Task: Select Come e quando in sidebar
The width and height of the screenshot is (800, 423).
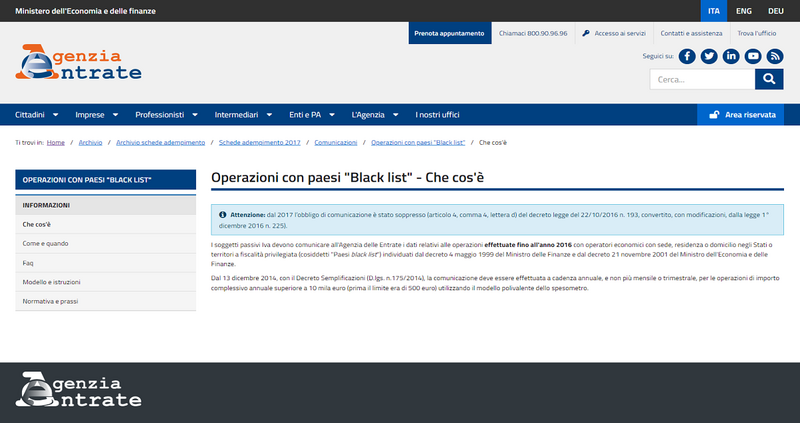Action: (106, 243)
